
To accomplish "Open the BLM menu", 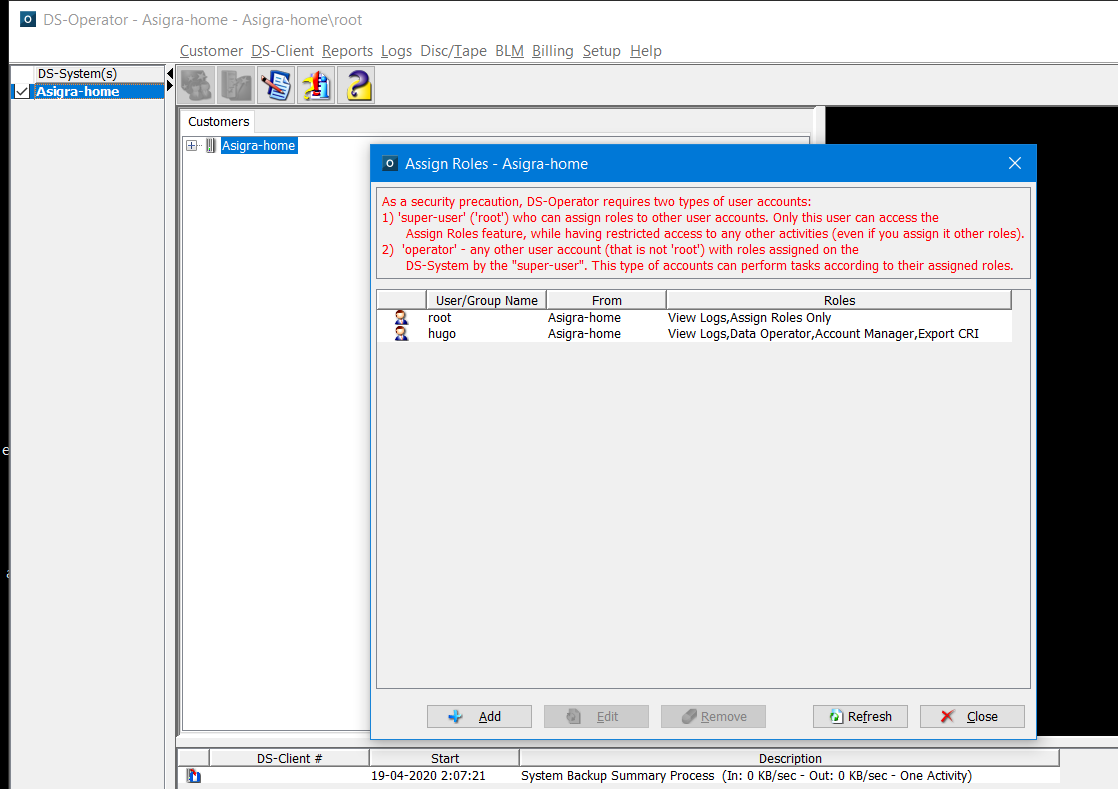I will [509, 51].
